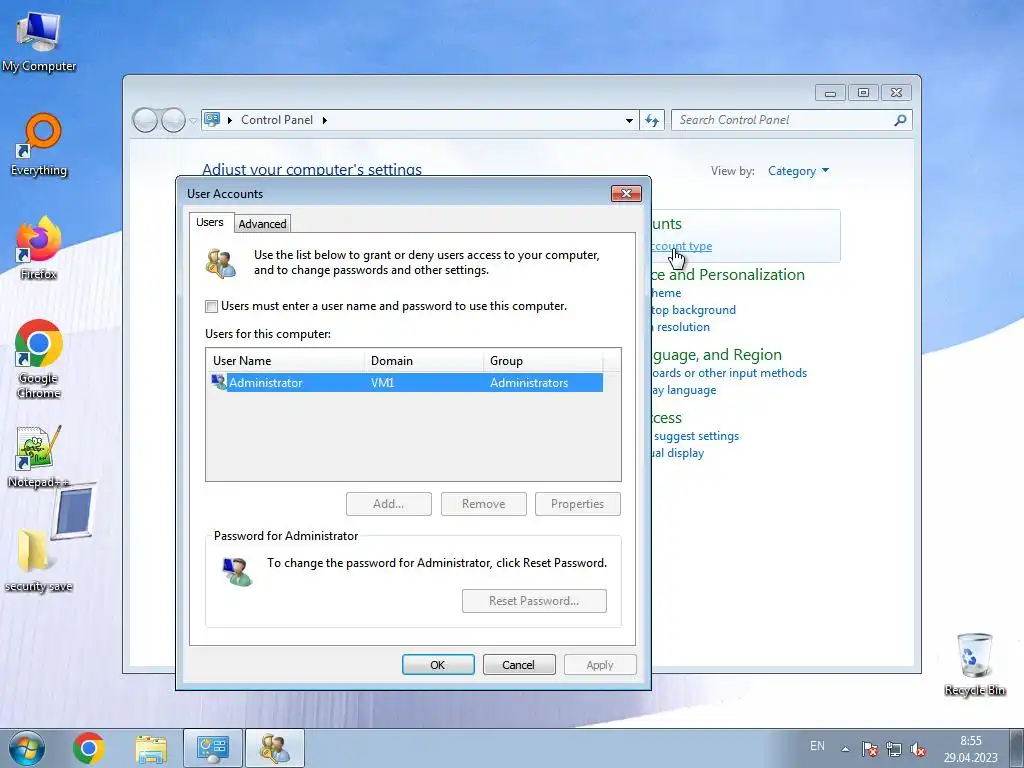The width and height of the screenshot is (1024, 768).
Task: Click the Add... button
Action: [x=389, y=504]
